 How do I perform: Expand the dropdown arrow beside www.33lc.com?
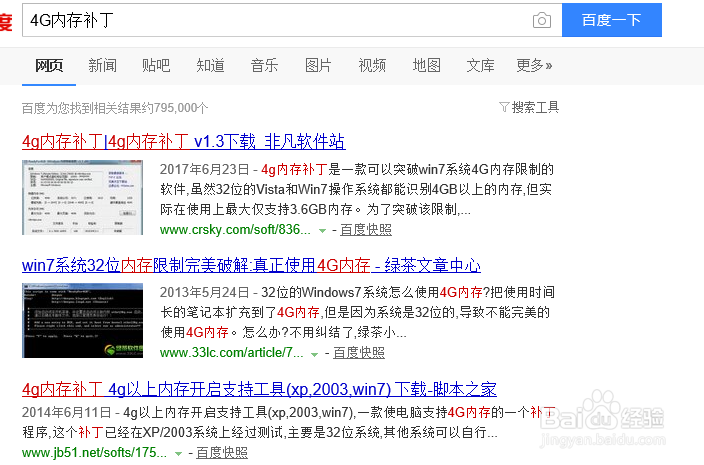[x=315, y=354]
